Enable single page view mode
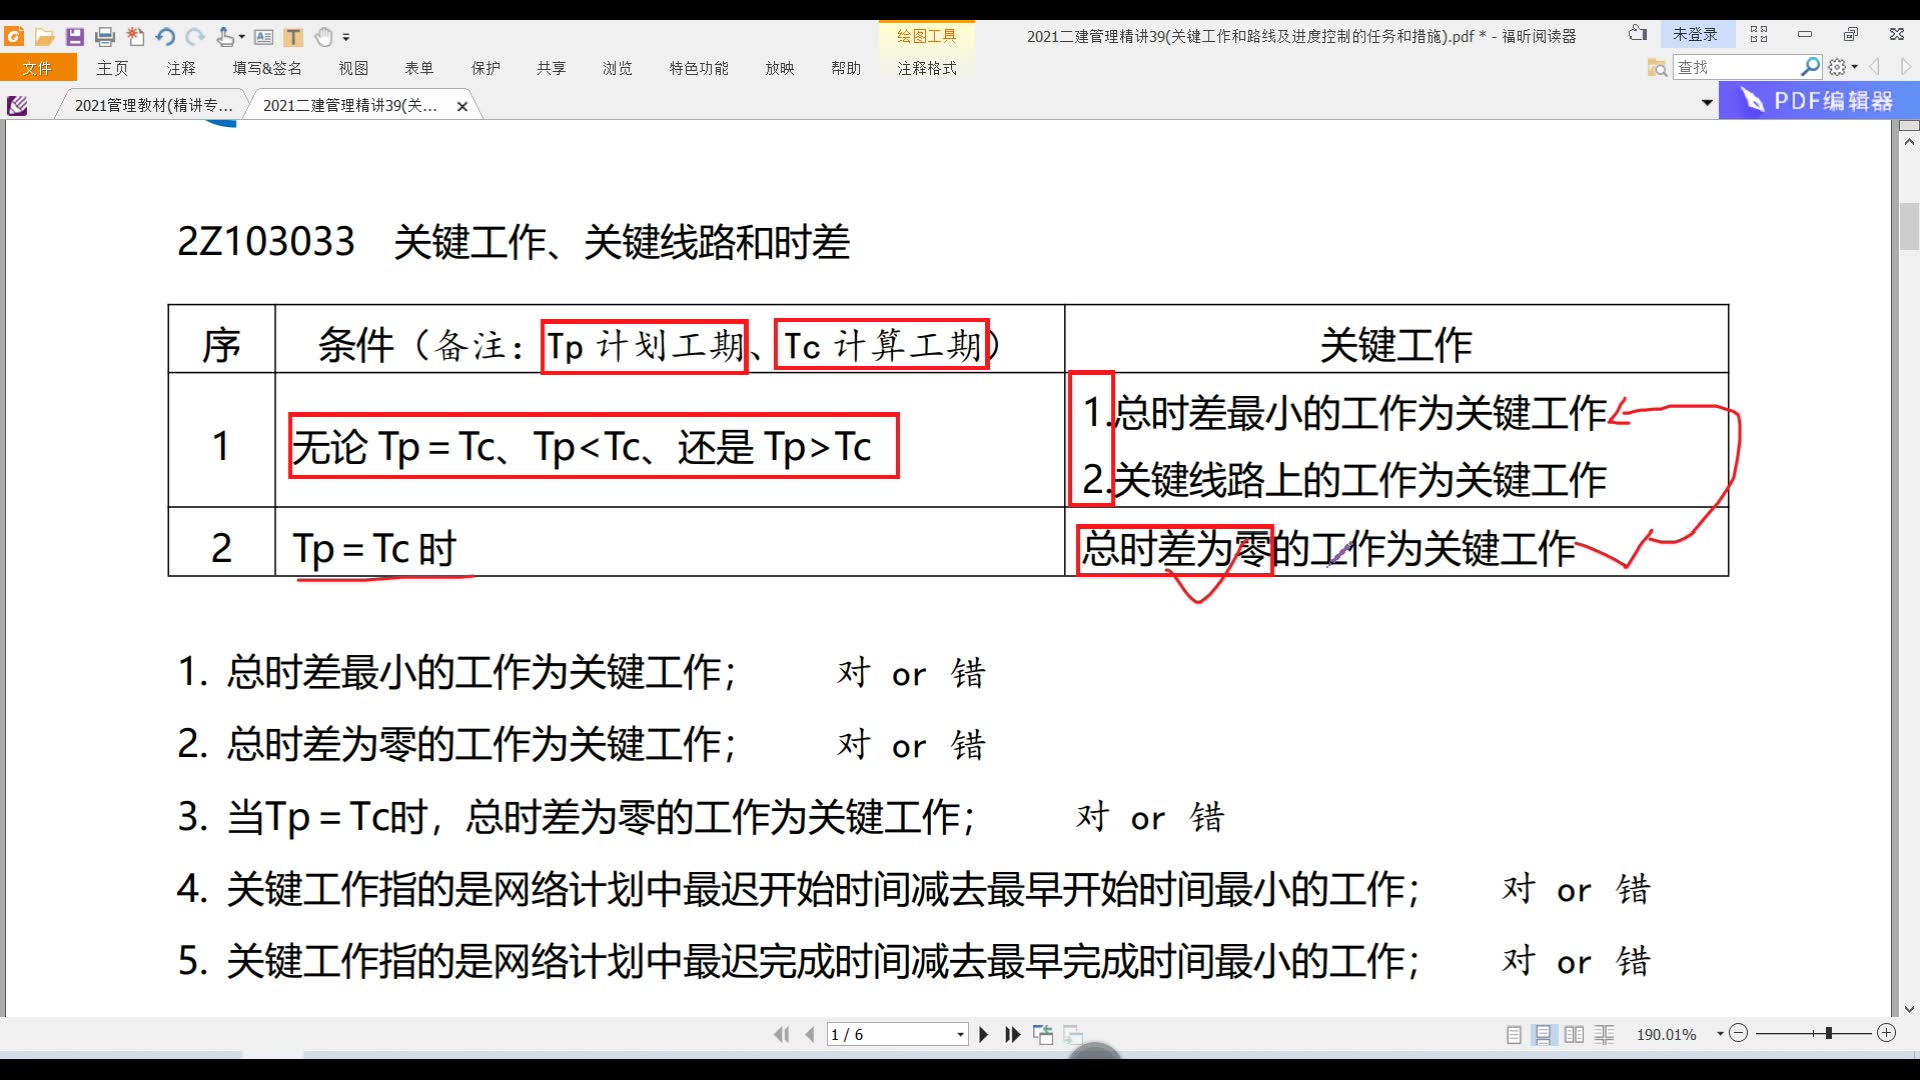 point(1514,1034)
